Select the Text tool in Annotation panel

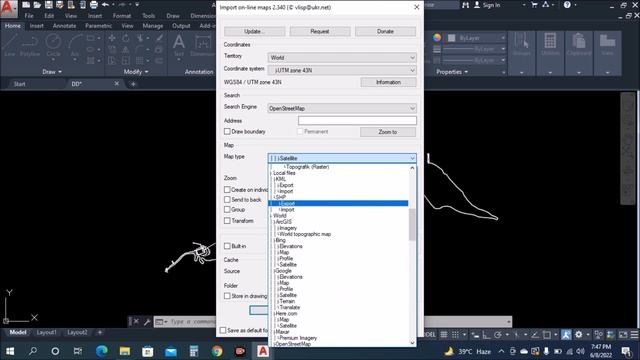(x=179, y=46)
